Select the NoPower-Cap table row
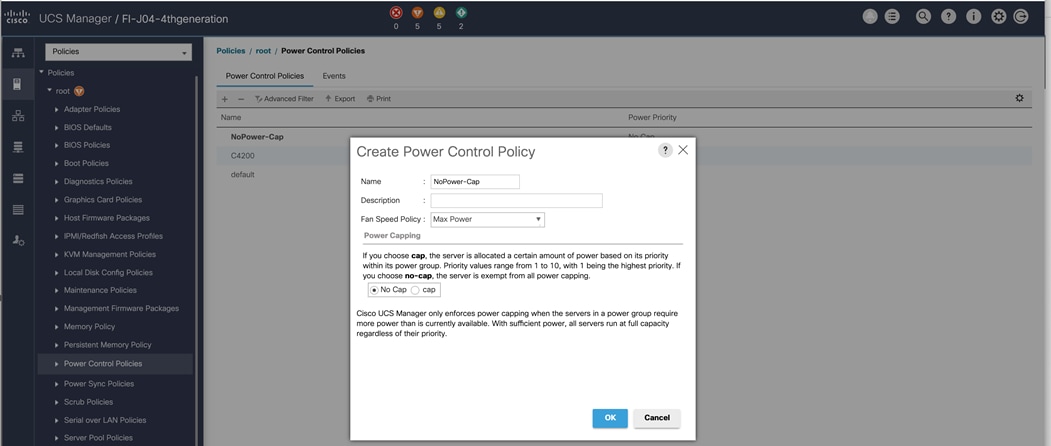The height and width of the screenshot is (446, 1051). click(x=625, y=137)
